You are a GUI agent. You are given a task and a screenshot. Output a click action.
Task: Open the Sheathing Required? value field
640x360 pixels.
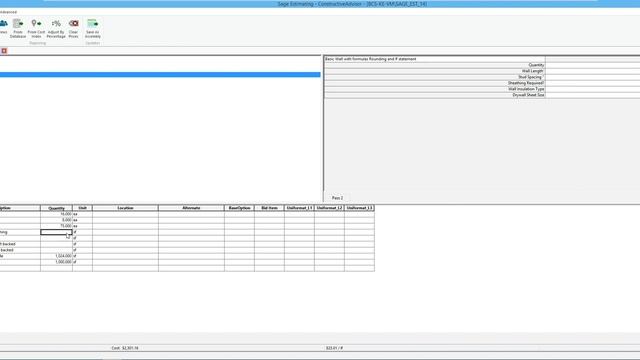tap(593, 83)
